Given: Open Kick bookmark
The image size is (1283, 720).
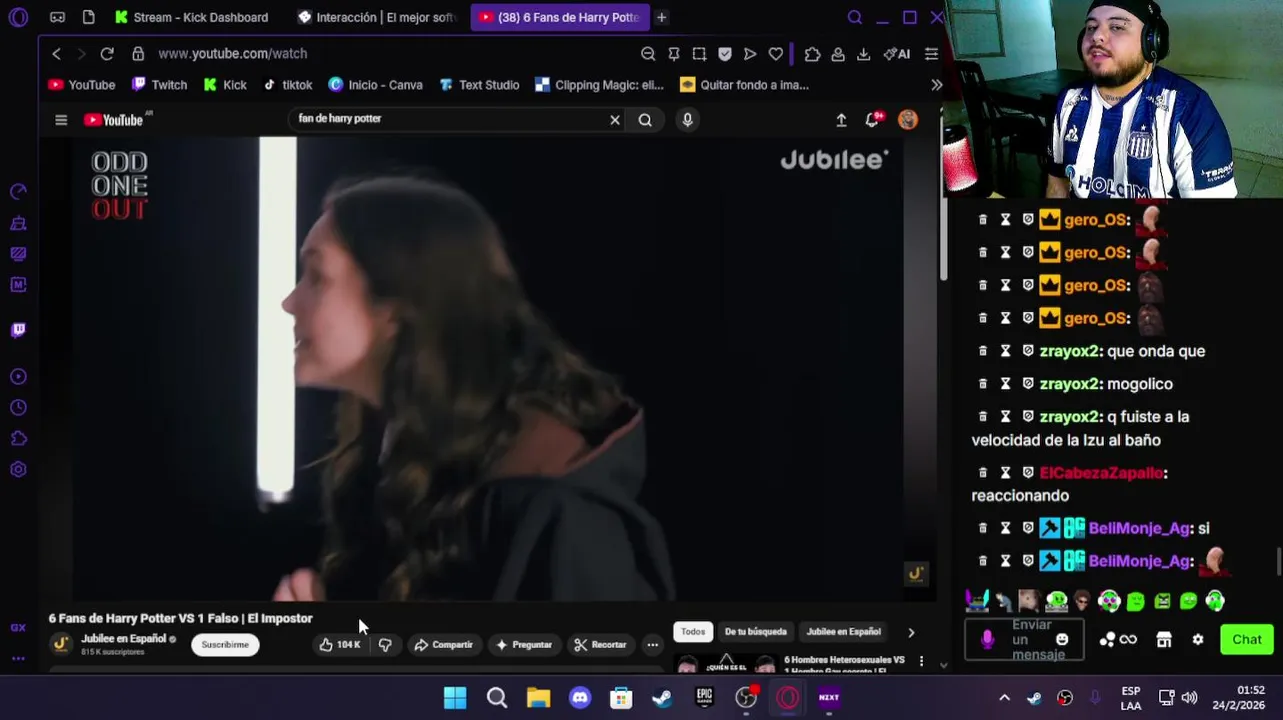Looking at the screenshot, I should pyautogui.click(x=225, y=85).
